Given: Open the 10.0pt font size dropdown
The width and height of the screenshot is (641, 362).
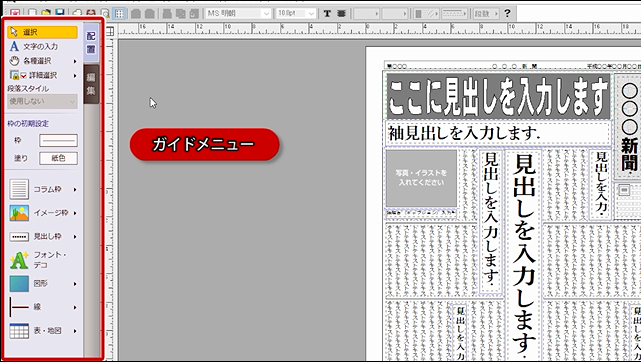Looking at the screenshot, I should [x=296, y=13].
